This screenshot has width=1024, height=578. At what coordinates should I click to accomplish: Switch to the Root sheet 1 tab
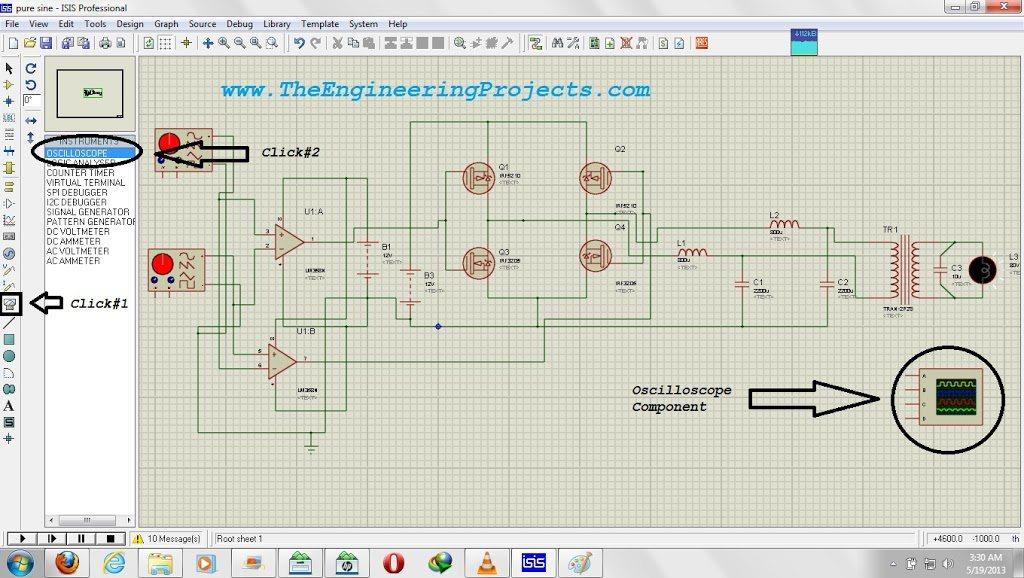240,538
